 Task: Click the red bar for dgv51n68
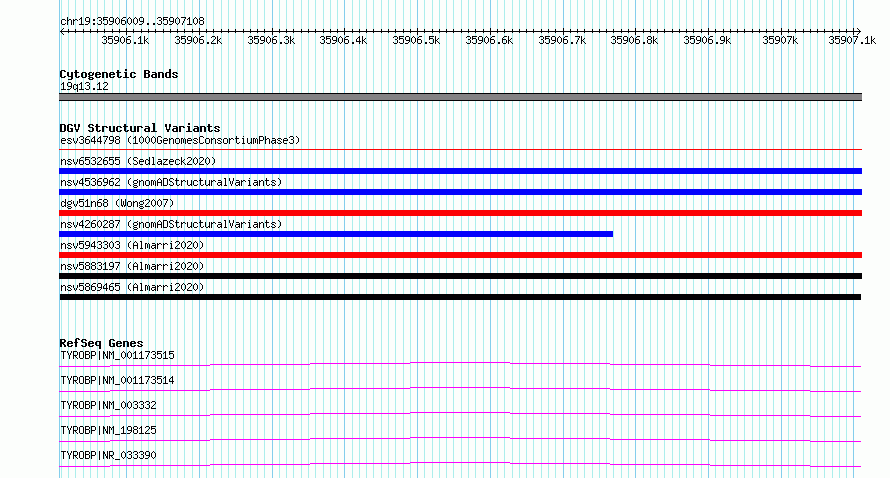point(460,213)
